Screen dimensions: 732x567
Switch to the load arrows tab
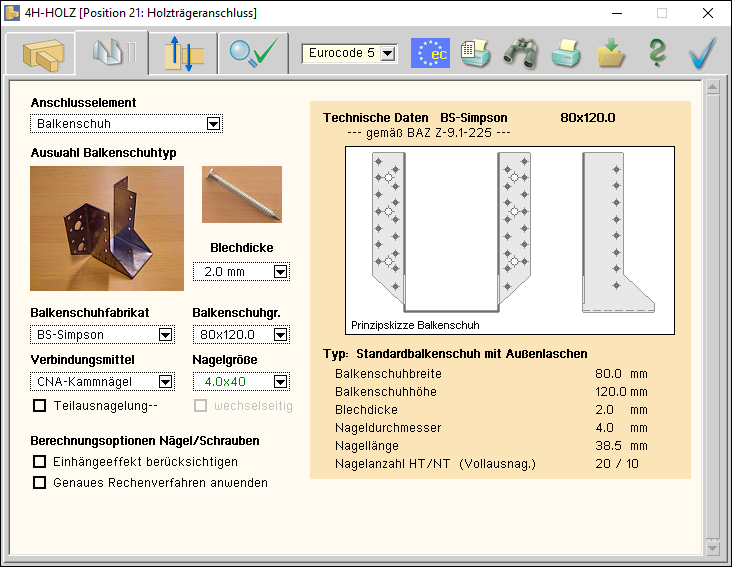click(x=183, y=53)
